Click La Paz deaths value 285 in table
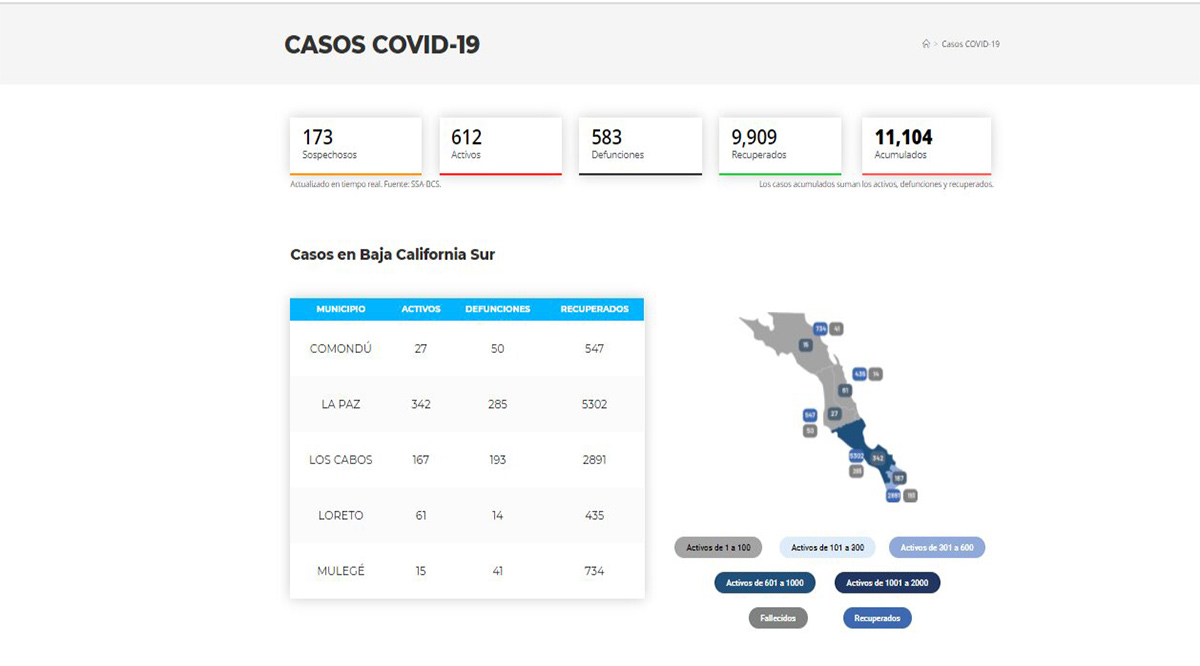1200x666 pixels. click(x=497, y=404)
